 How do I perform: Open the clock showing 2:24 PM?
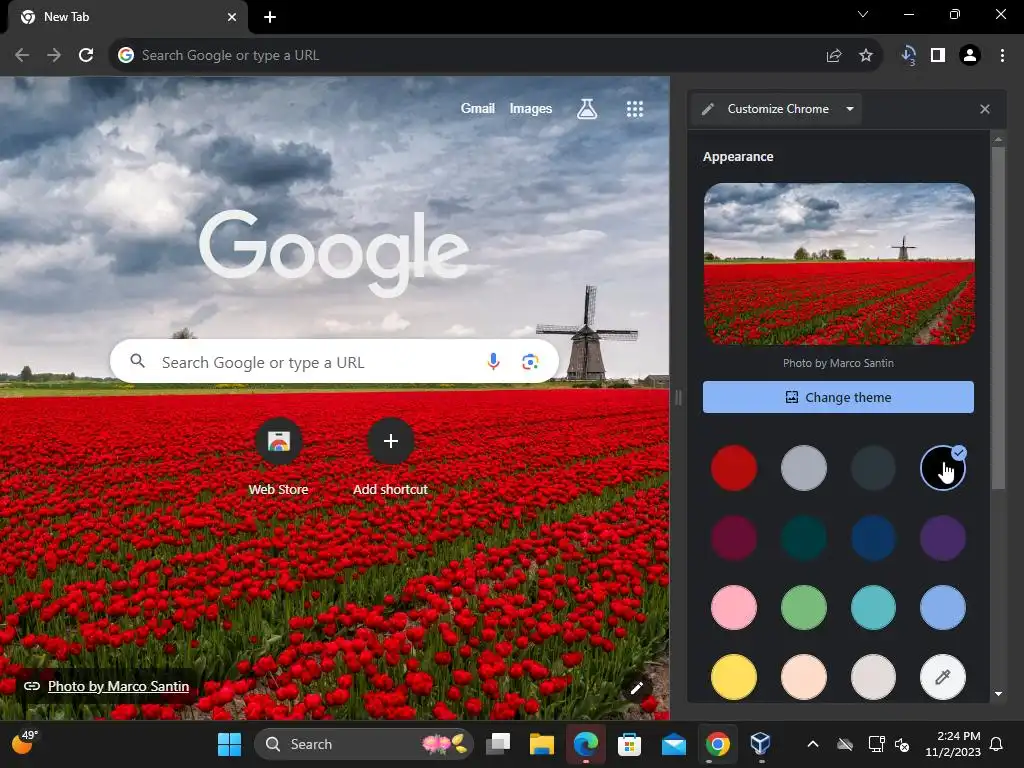pos(953,744)
